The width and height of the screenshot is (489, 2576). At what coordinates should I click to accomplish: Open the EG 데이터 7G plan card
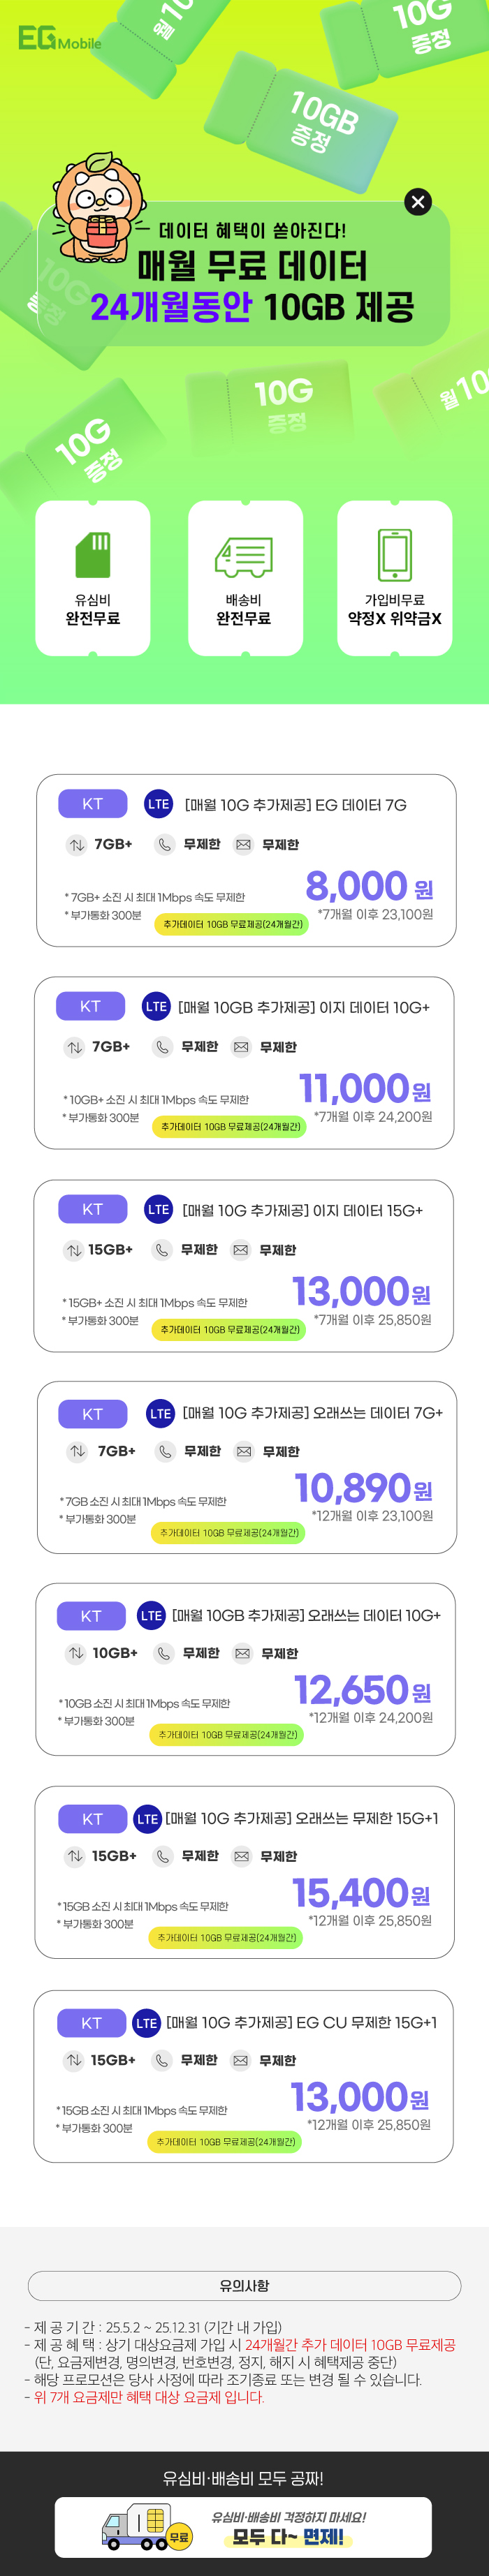coord(246,860)
